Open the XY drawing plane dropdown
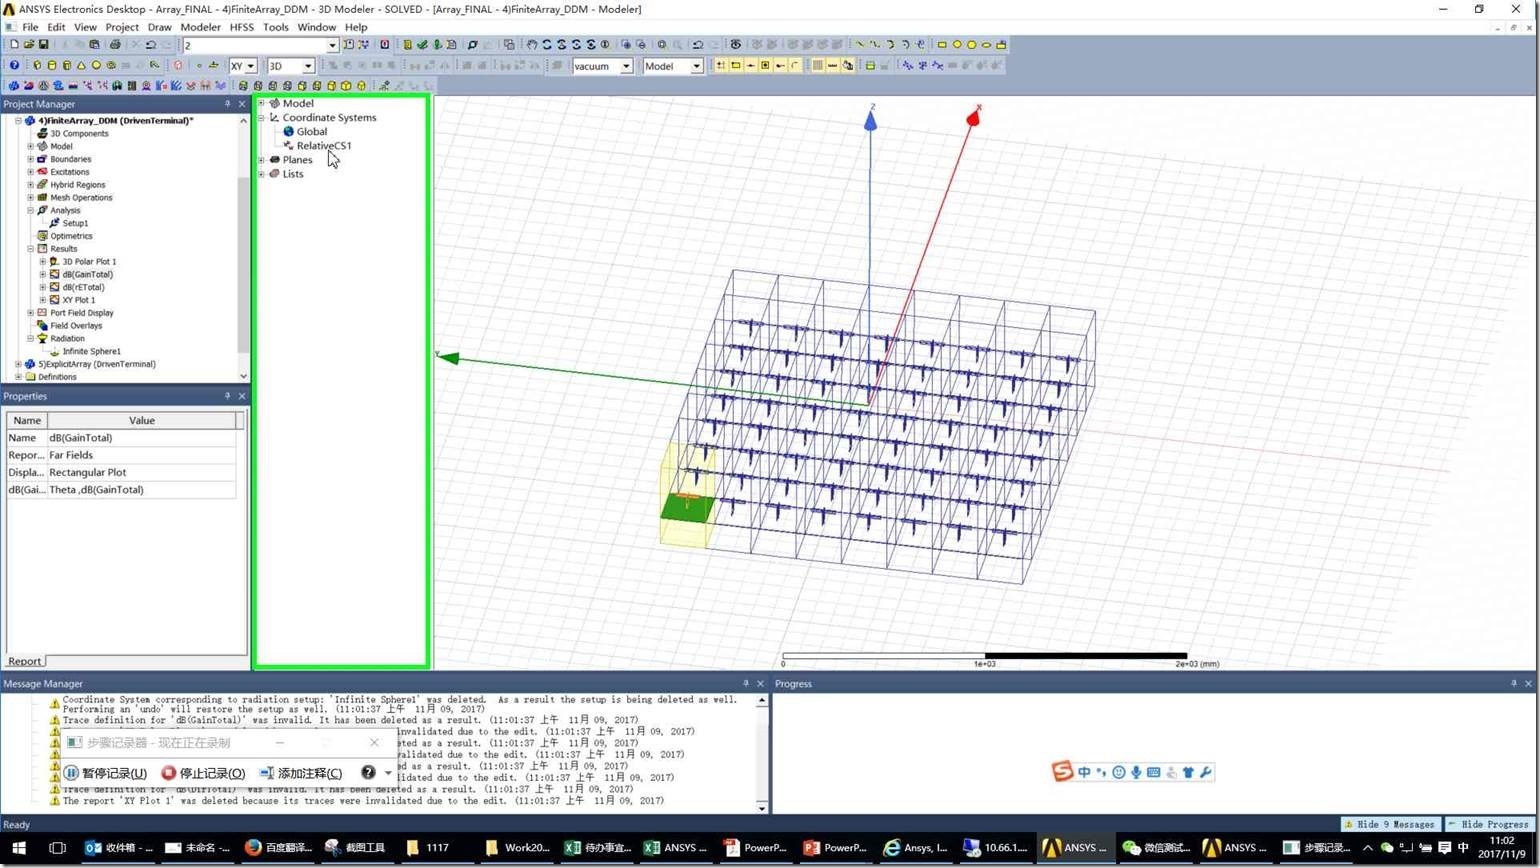Image resolution: width=1540 pixels, height=868 pixels. pos(250,67)
